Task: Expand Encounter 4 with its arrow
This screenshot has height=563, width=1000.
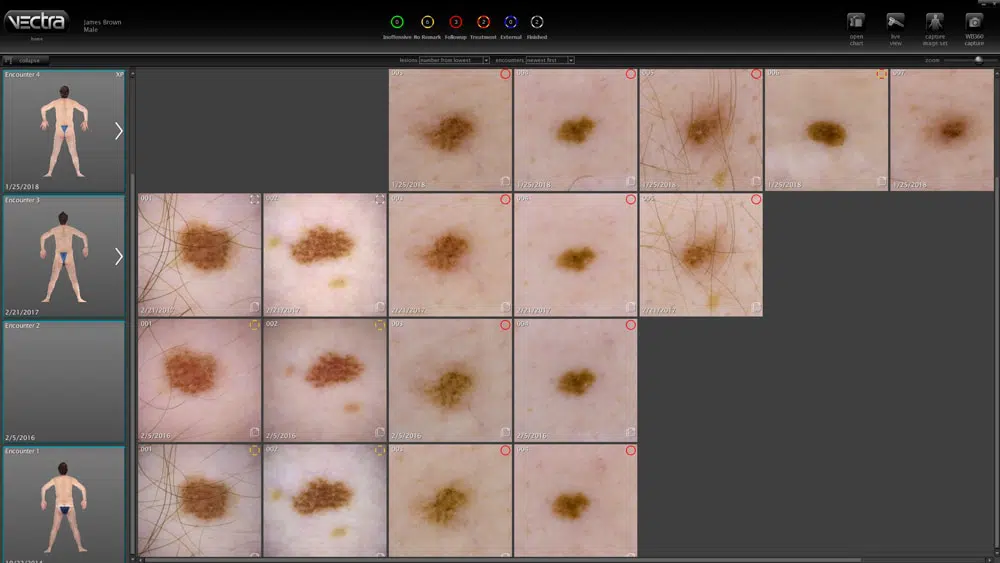Action: point(119,131)
